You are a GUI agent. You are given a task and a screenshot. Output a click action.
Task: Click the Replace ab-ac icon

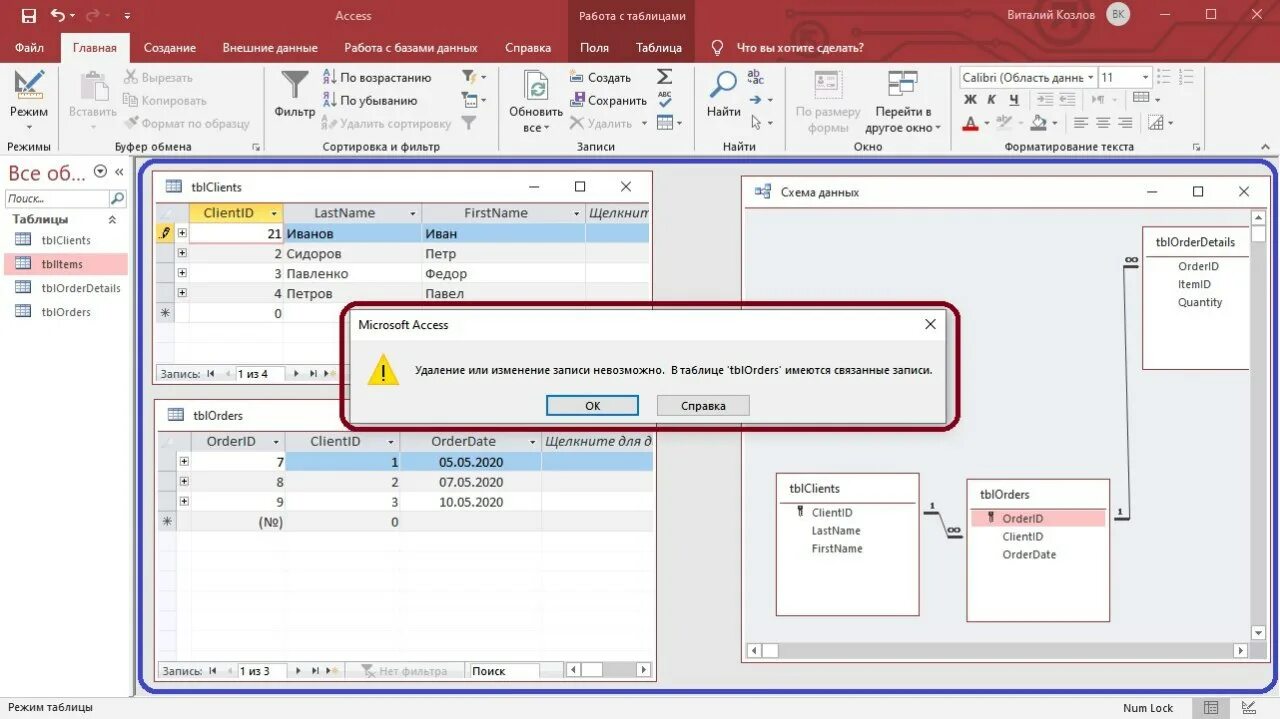tap(755, 77)
